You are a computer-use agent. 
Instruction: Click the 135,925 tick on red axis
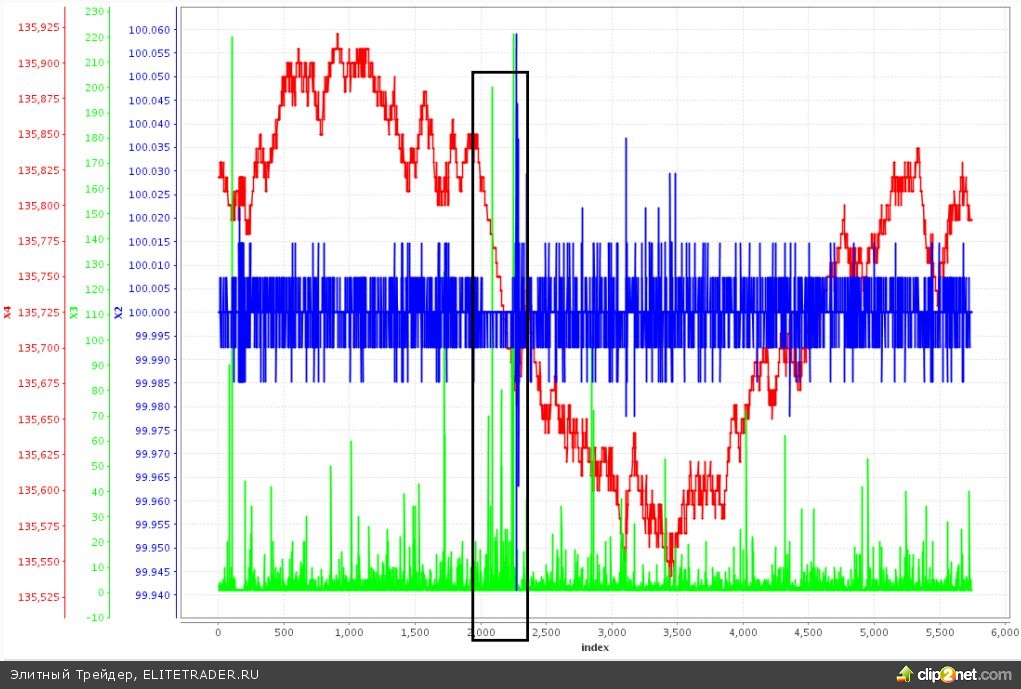[x=38, y=27]
